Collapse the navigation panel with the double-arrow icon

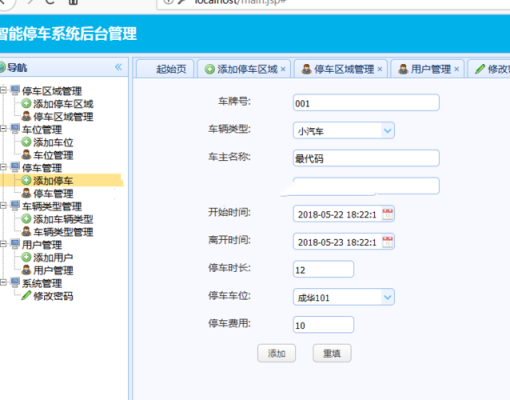click(118, 67)
